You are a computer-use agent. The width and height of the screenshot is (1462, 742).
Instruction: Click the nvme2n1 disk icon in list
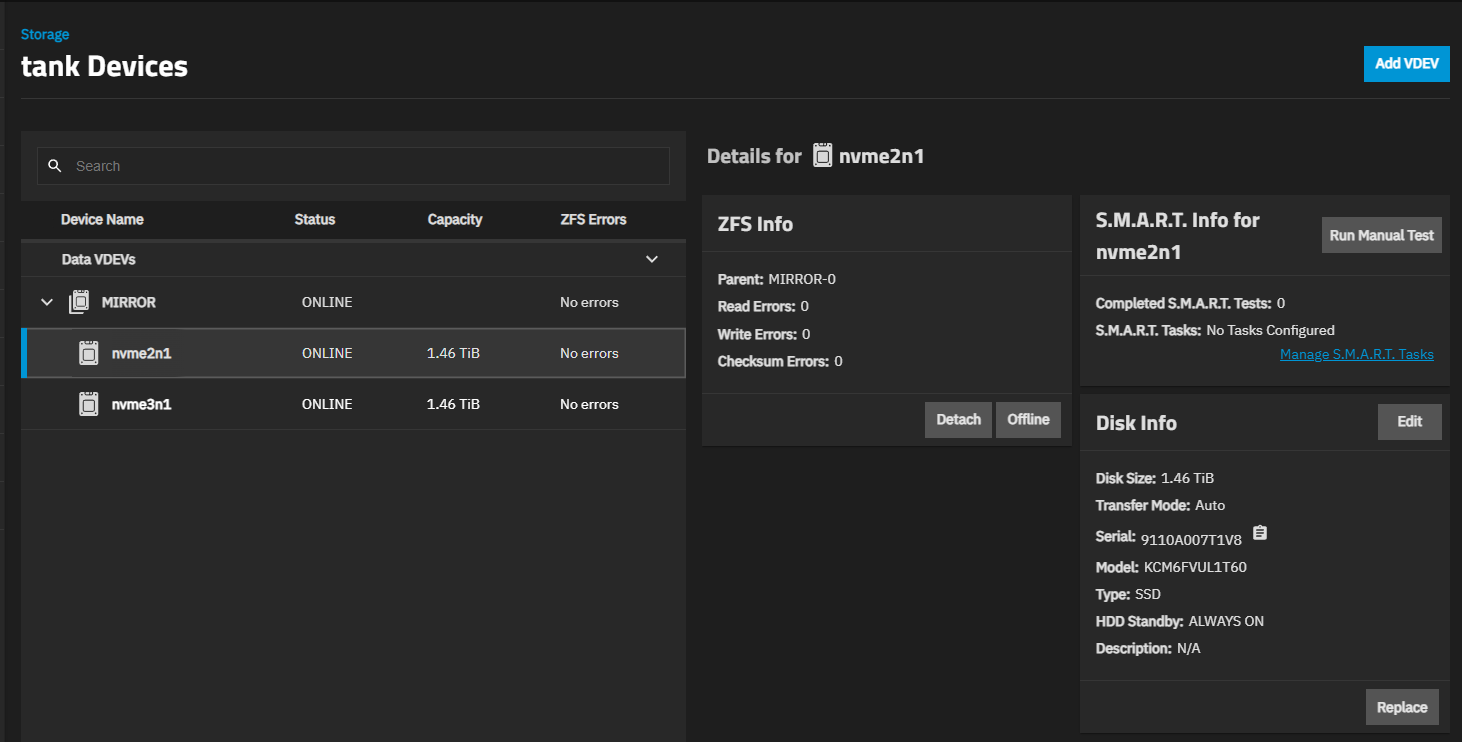point(89,353)
